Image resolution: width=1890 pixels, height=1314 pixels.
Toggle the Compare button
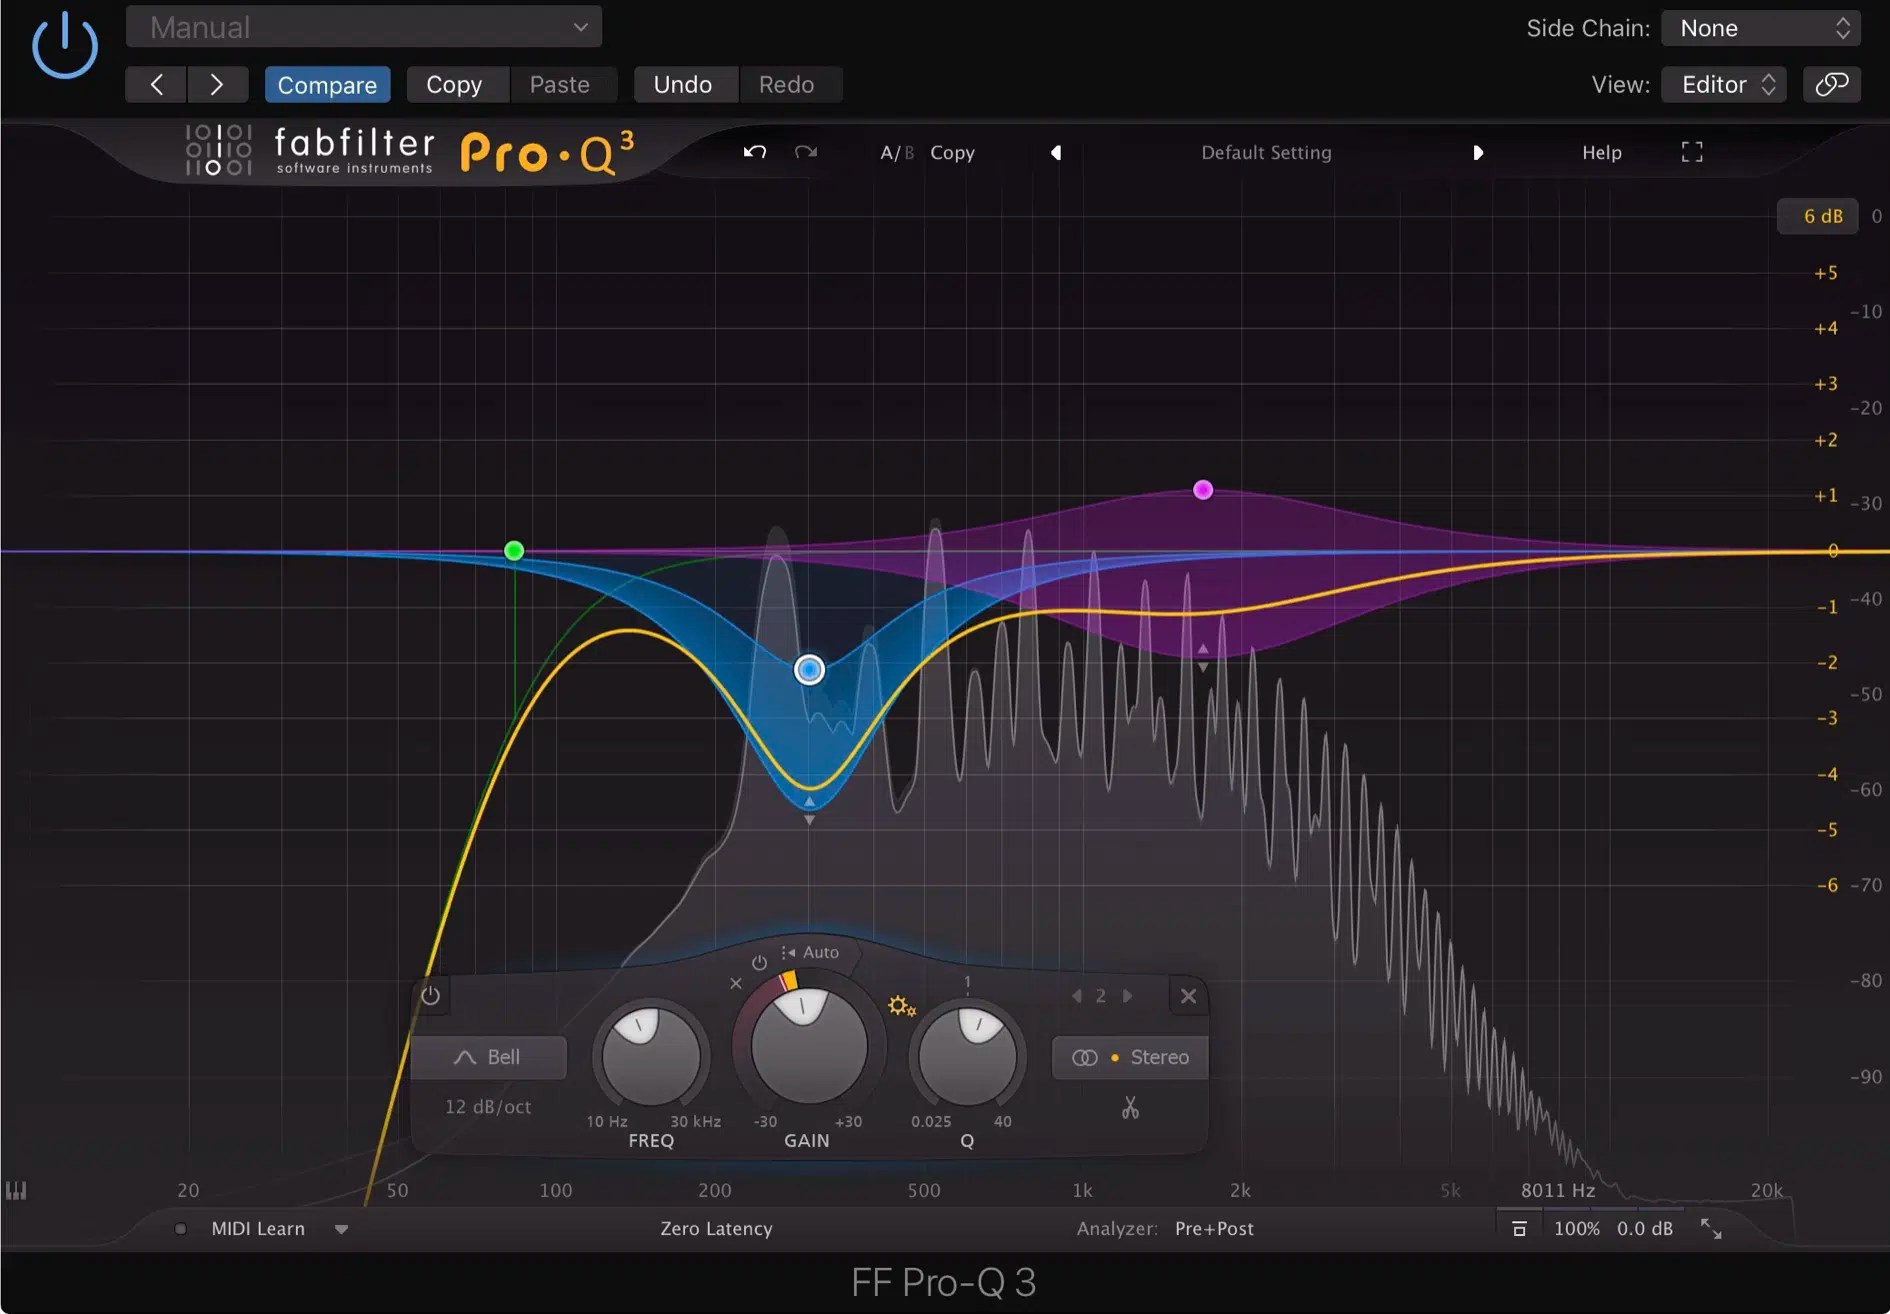coord(327,85)
